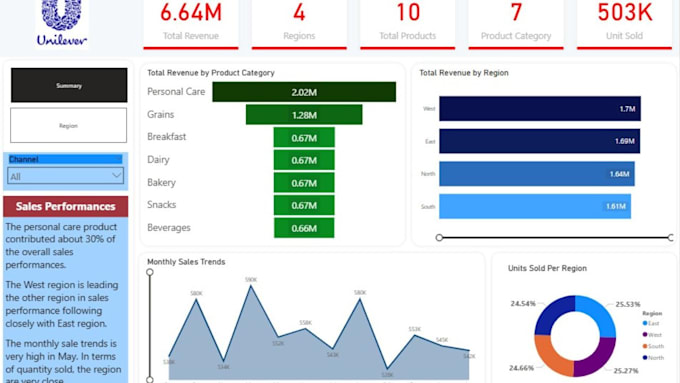This screenshot has width=680, height=383.
Task: Select the Regions count card
Action: pos(299,24)
